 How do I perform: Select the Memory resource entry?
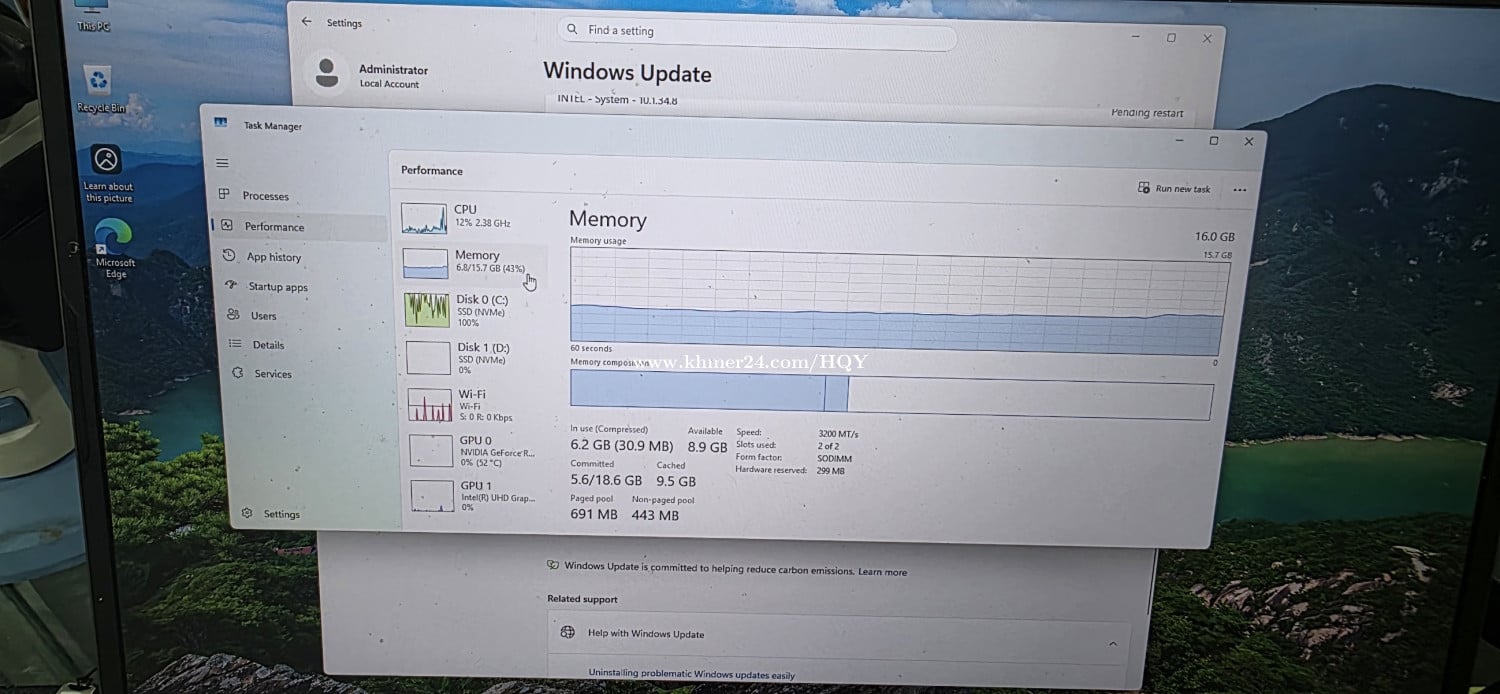472,263
